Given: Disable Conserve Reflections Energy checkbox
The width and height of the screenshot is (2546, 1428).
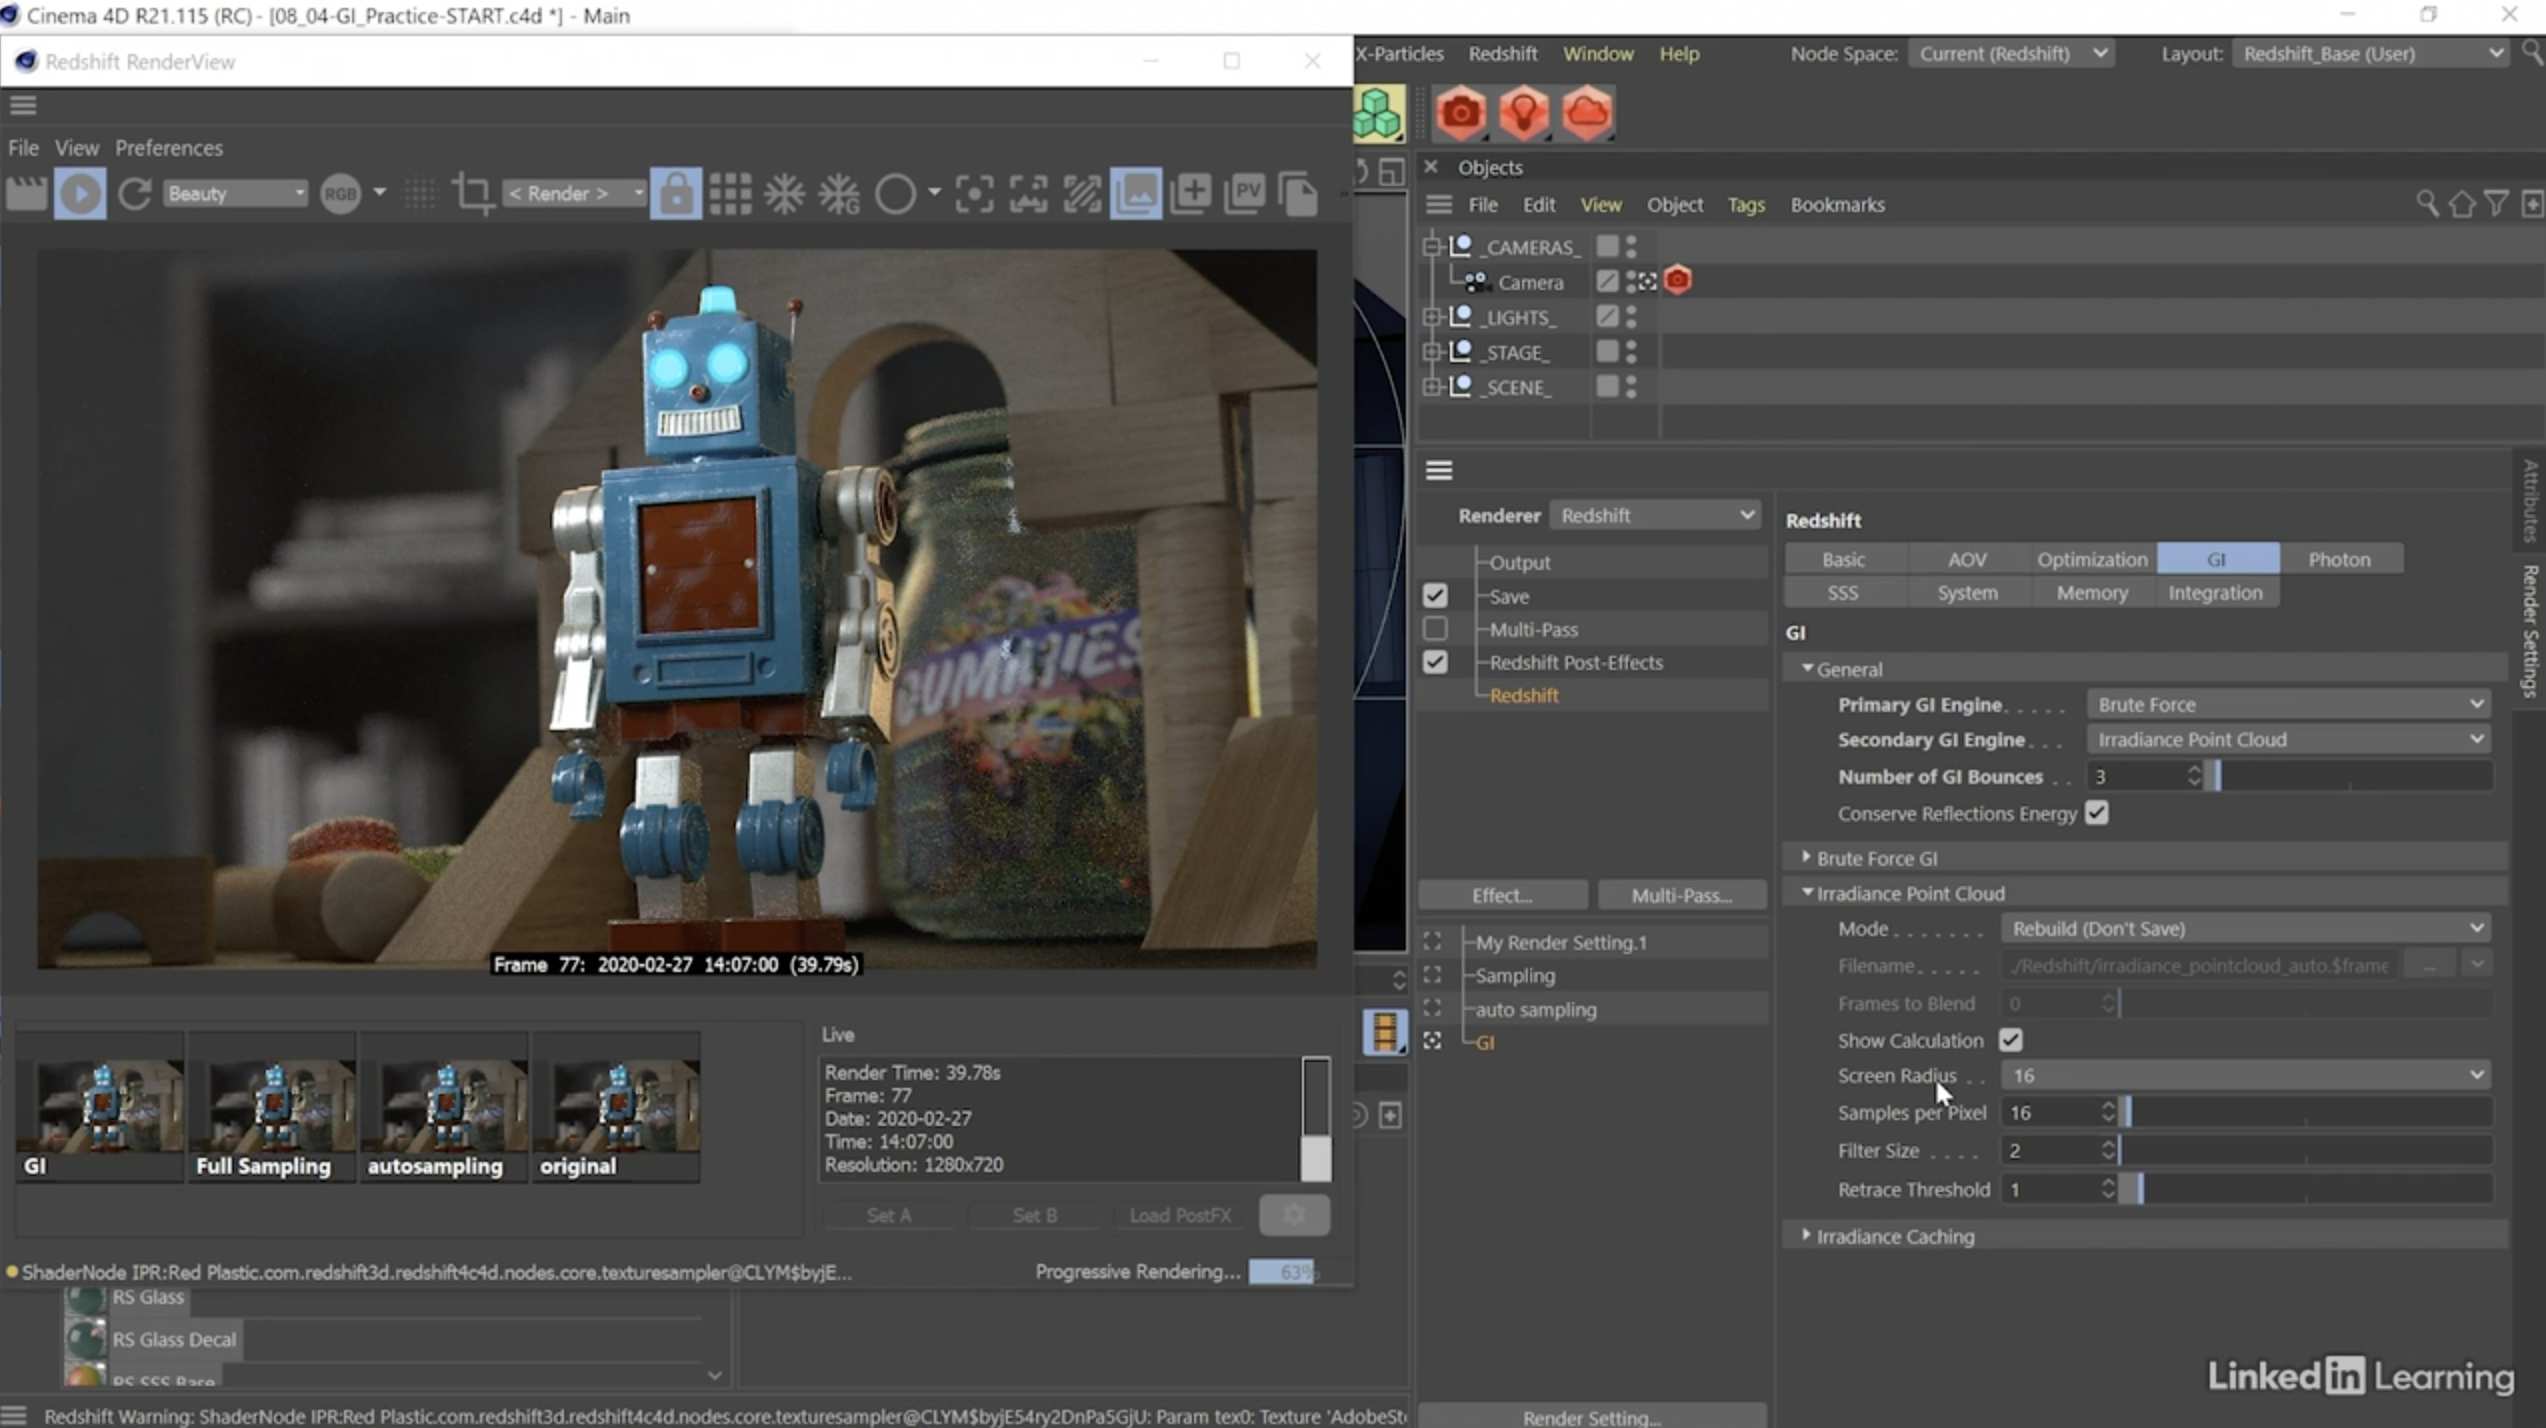Looking at the screenshot, I should pyautogui.click(x=2097, y=813).
